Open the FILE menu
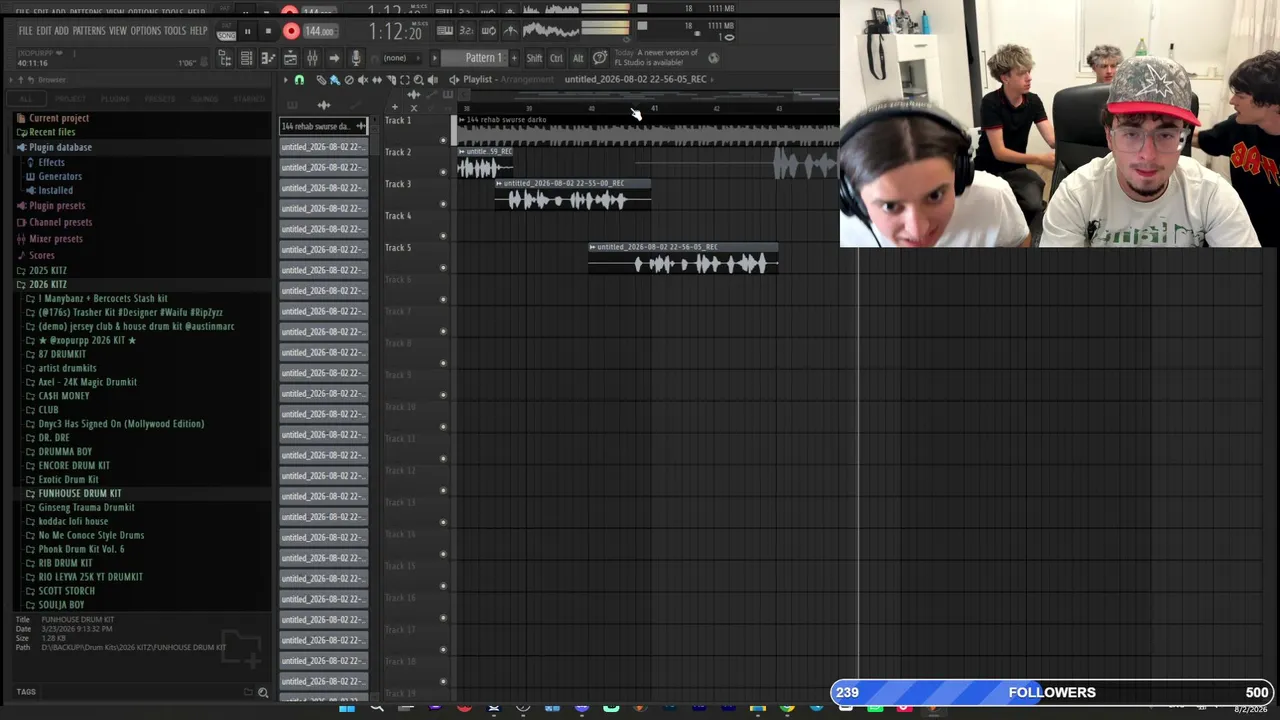The width and height of the screenshot is (1280, 720). pos(25,31)
